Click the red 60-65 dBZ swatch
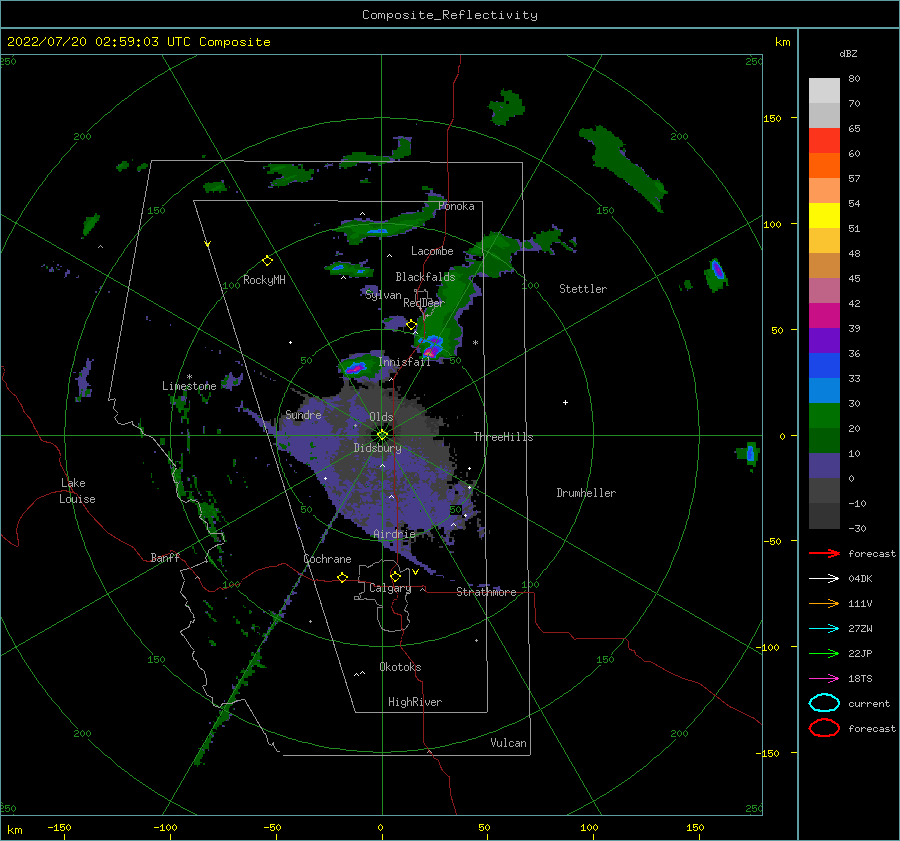 pos(824,141)
